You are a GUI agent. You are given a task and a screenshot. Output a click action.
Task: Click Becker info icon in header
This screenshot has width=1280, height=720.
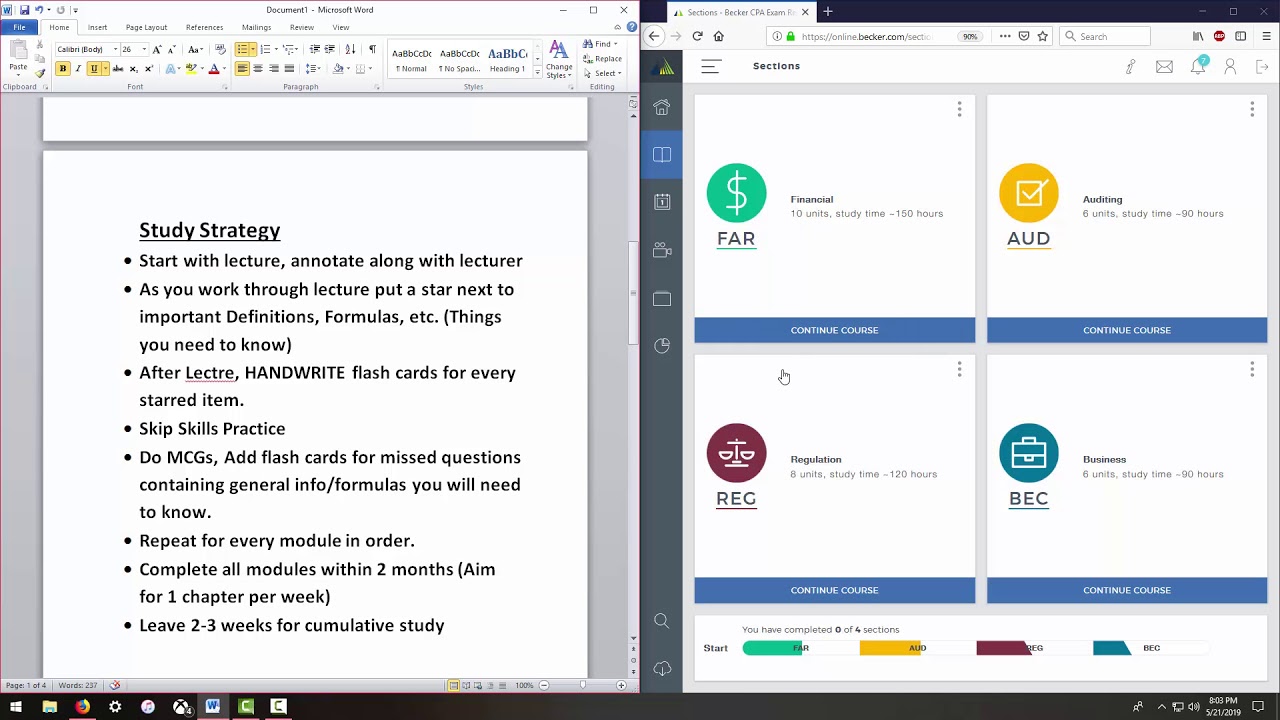1131,67
